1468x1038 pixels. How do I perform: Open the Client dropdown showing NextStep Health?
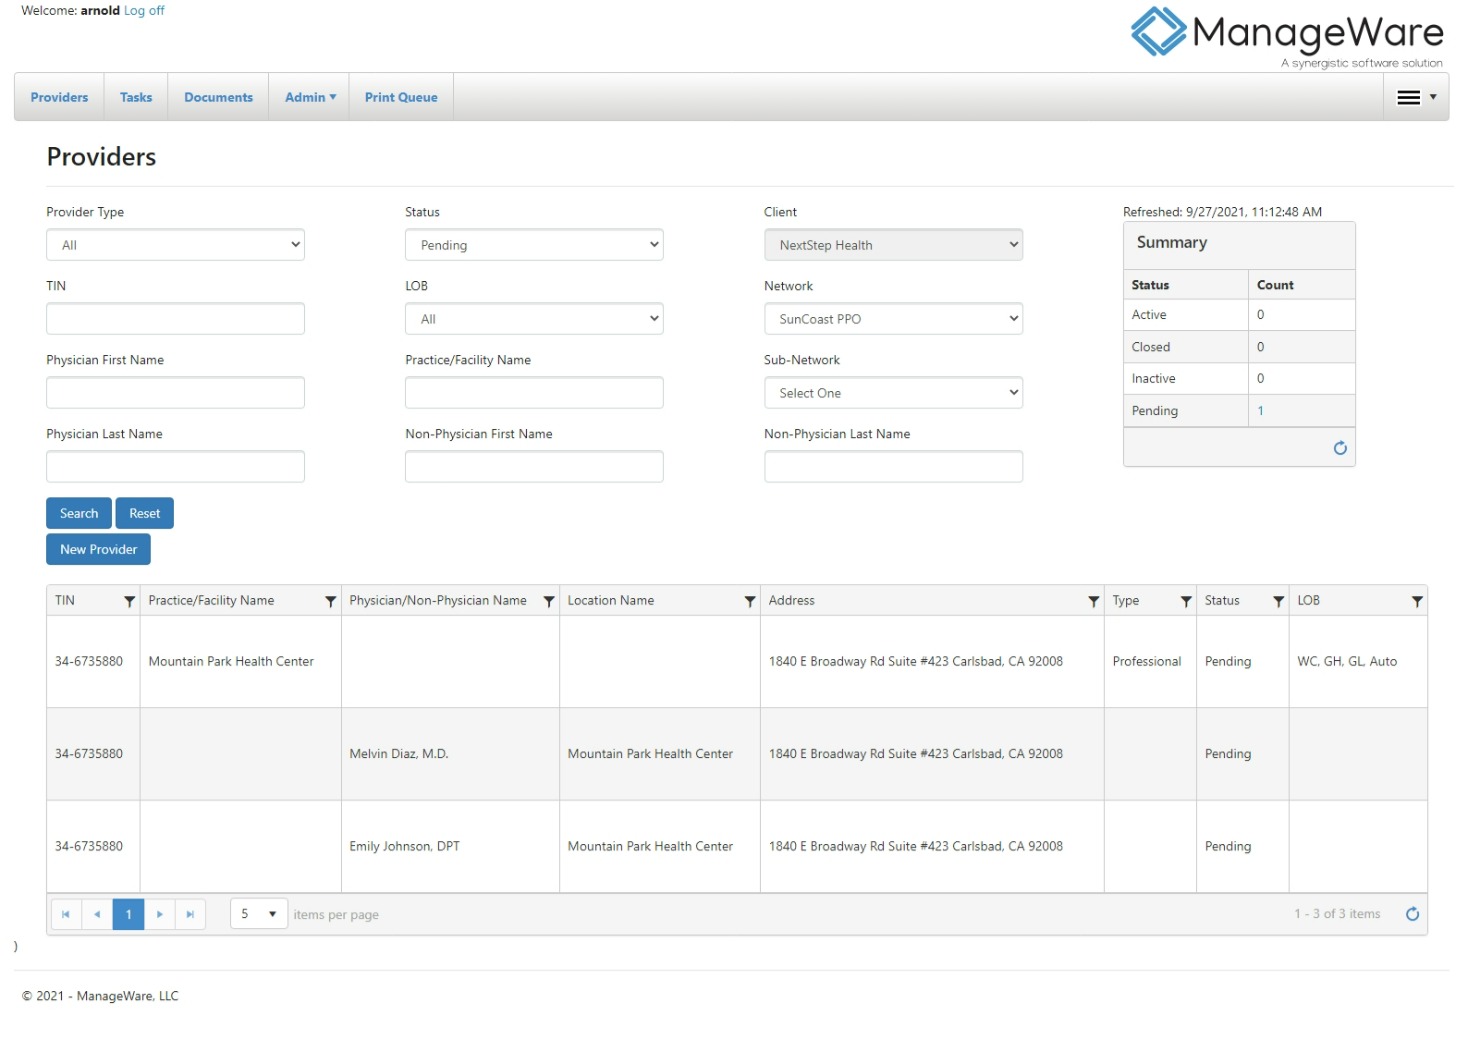click(x=893, y=245)
